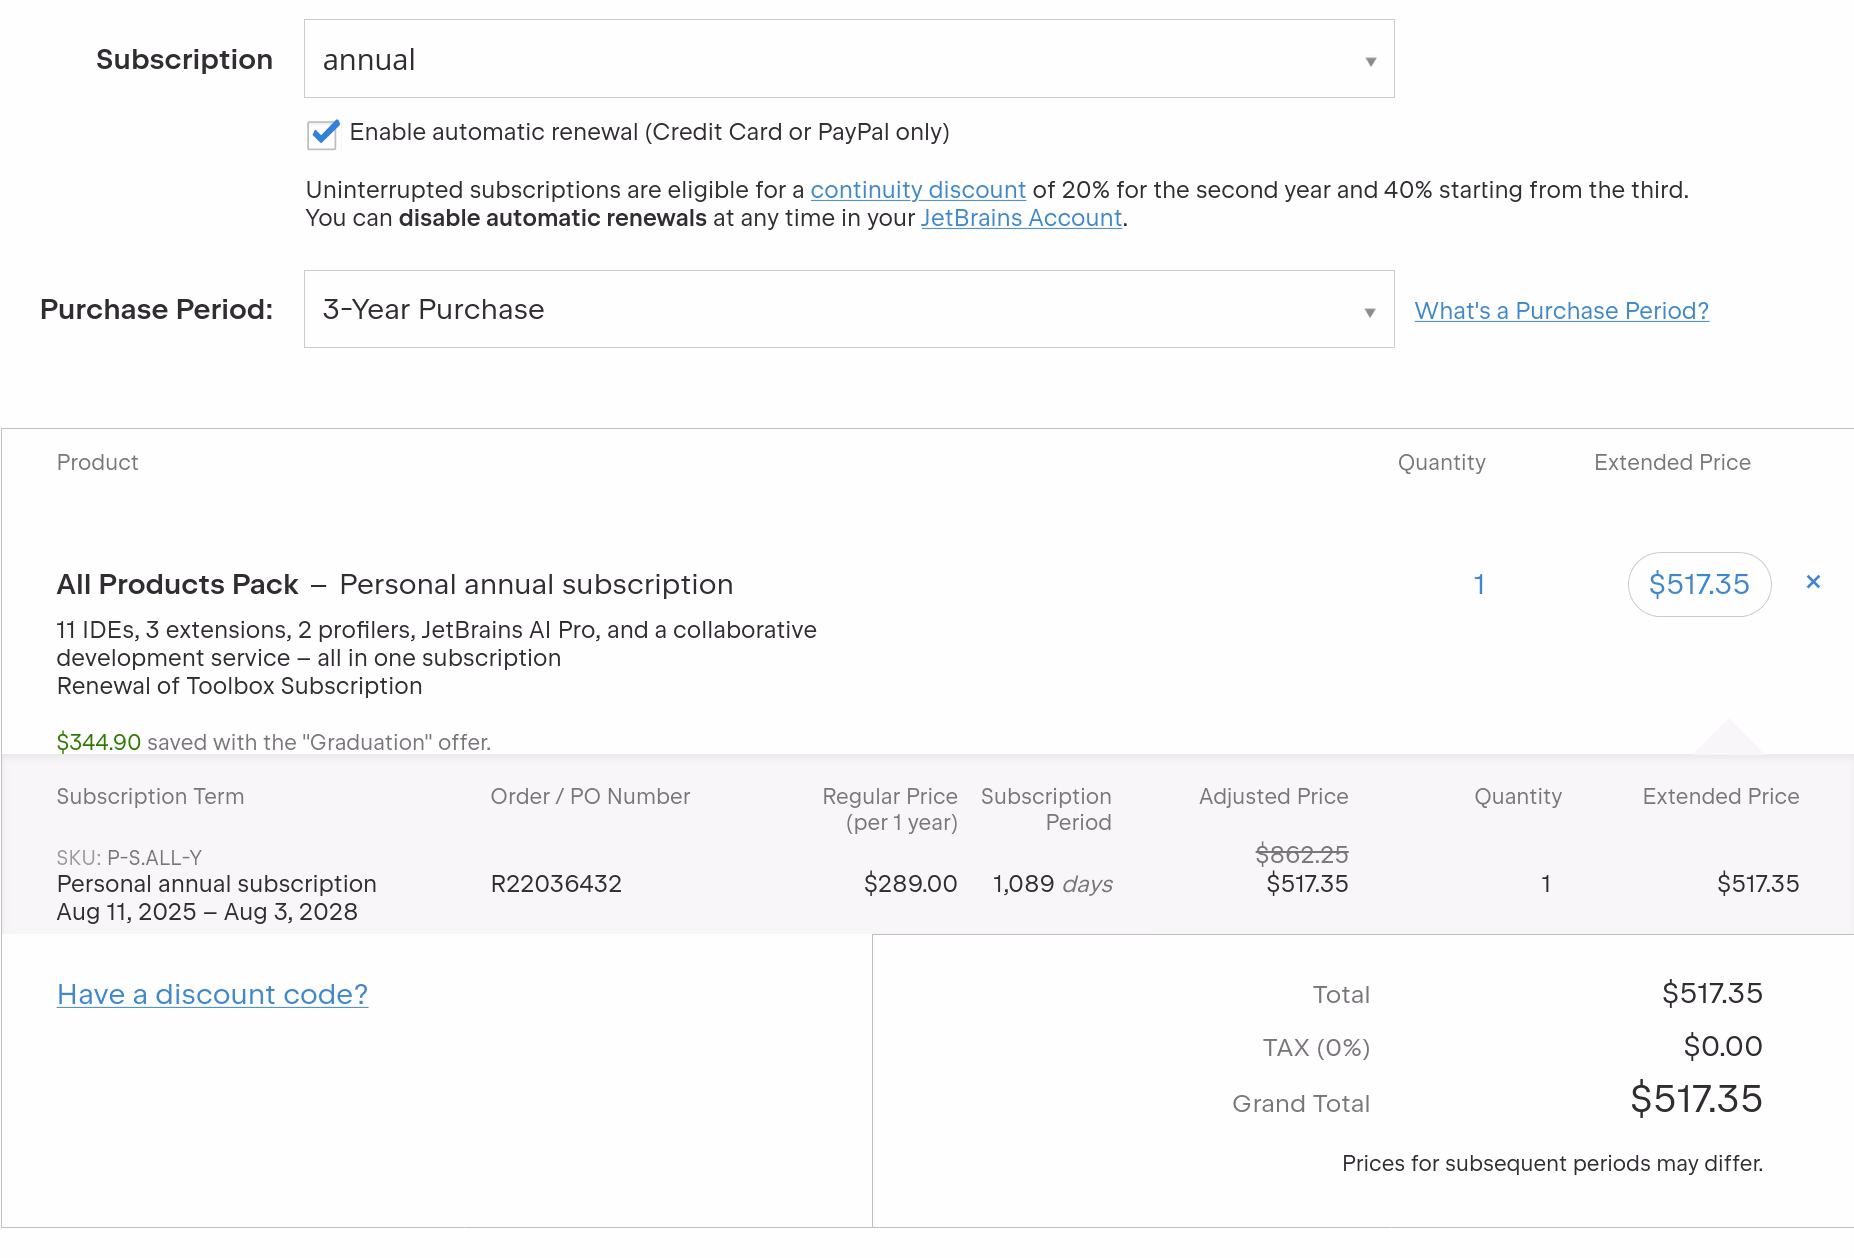Click the Adjusted Price column header
This screenshot has width=1854, height=1258.
[1273, 797]
